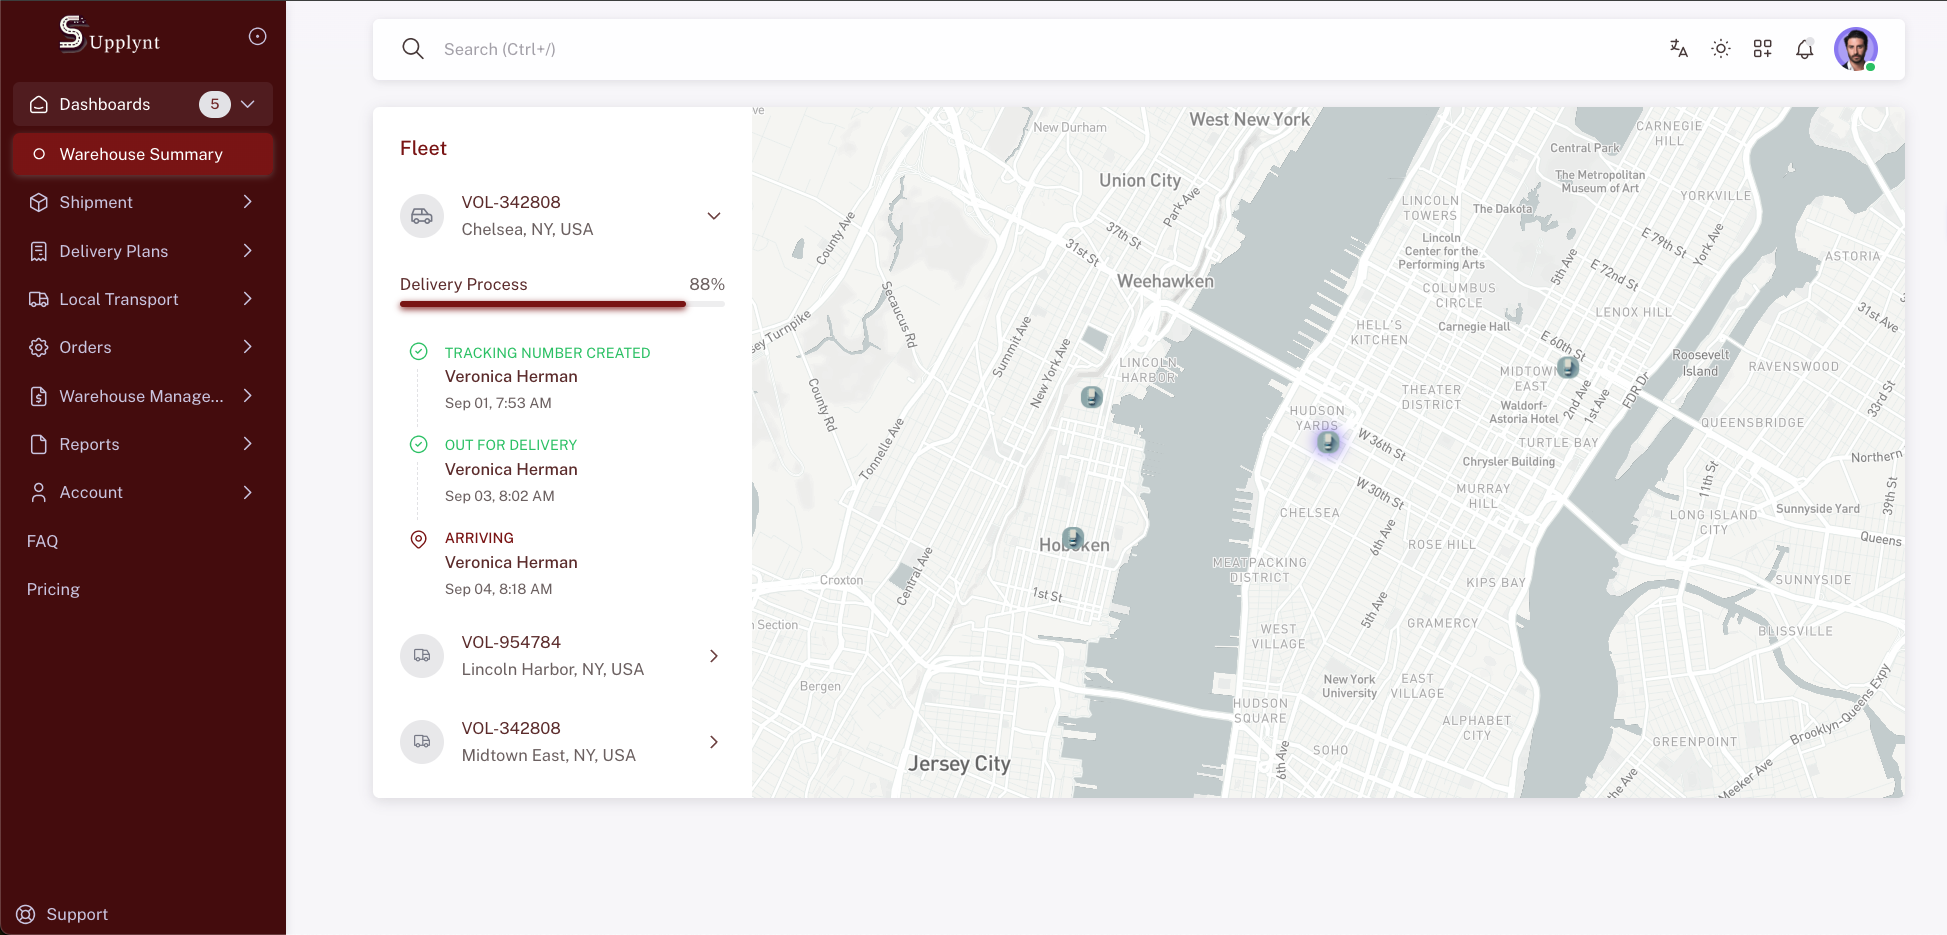1947x935 pixels.
Task: Open the language translate icon
Action: pyautogui.click(x=1679, y=49)
